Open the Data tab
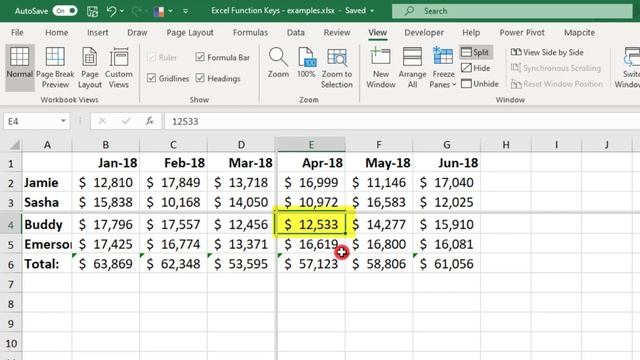640x360 pixels. point(296,33)
